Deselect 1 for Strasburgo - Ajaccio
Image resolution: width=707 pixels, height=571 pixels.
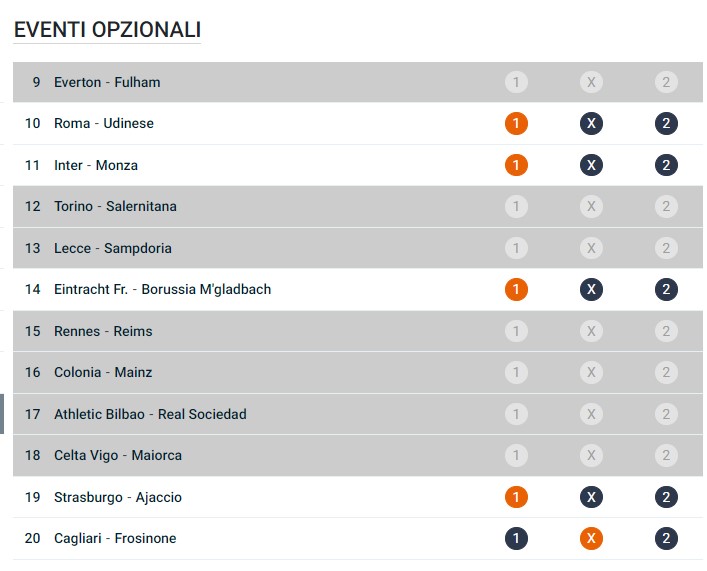[x=516, y=497]
